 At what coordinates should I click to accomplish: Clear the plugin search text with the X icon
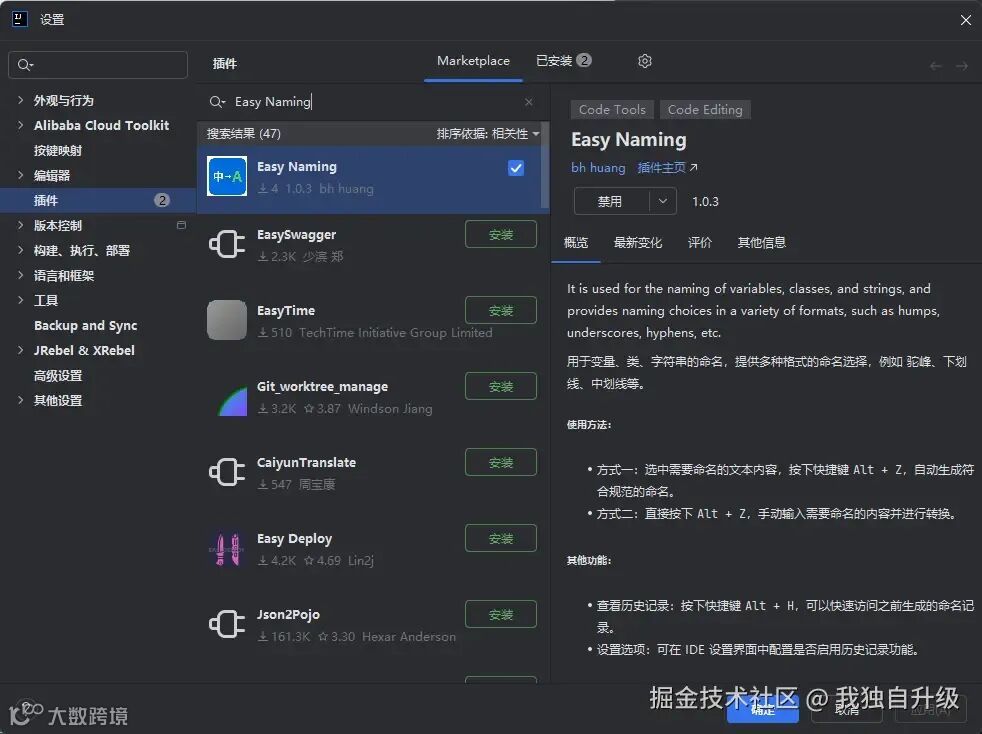coord(529,101)
